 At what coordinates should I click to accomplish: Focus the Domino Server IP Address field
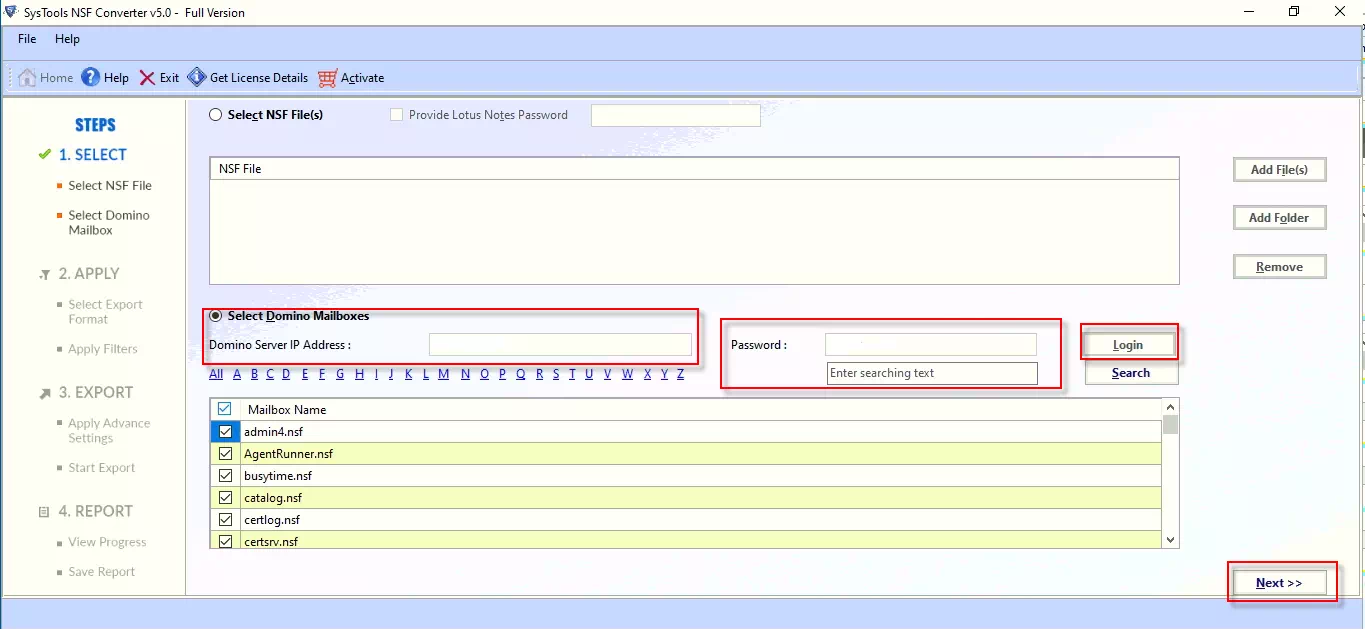click(560, 345)
